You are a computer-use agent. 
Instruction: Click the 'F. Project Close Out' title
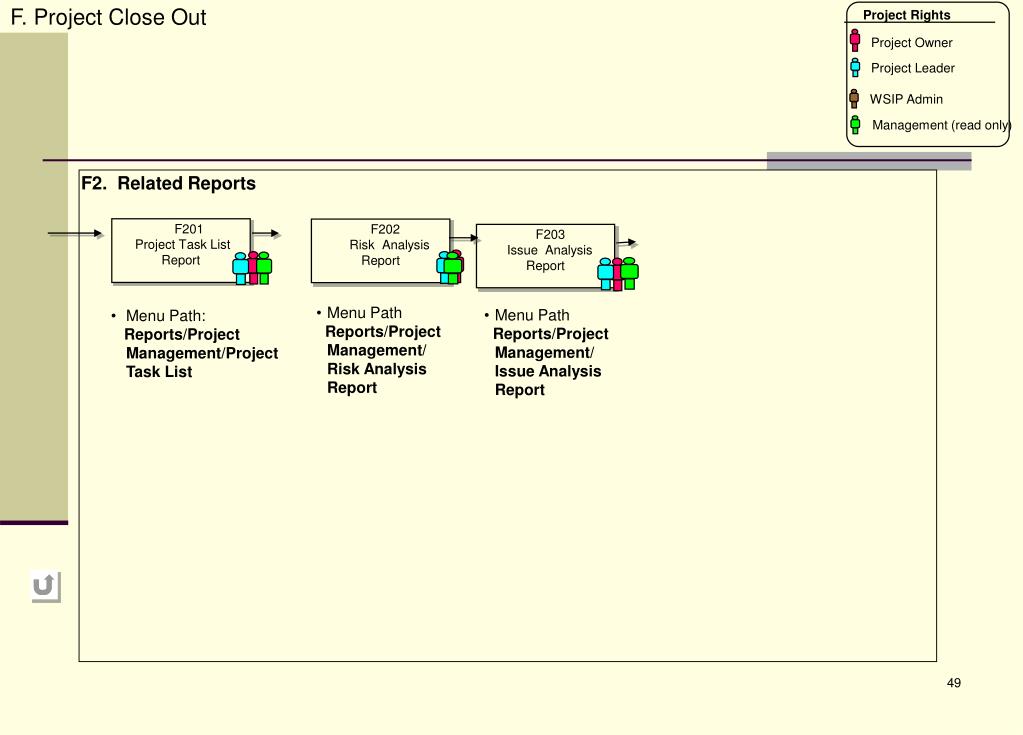[108, 17]
